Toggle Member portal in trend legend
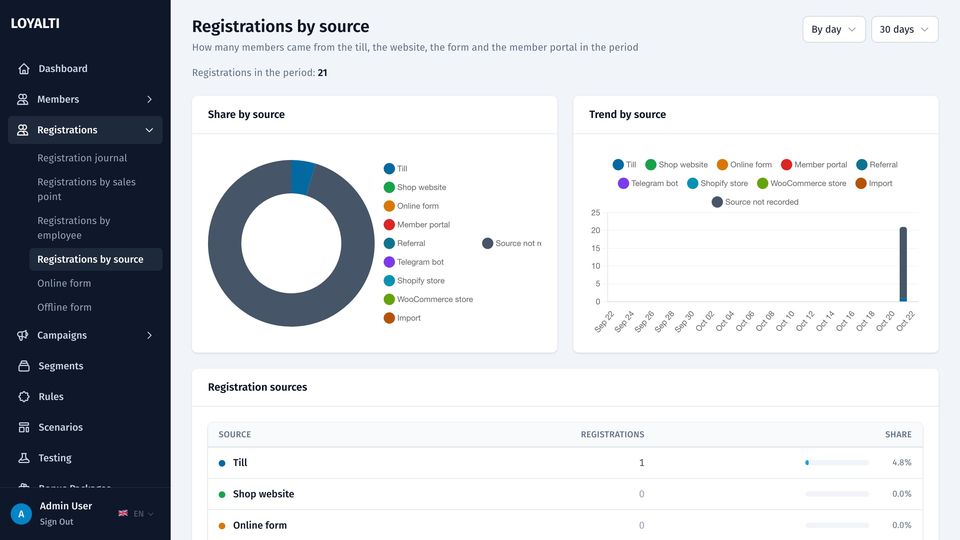This screenshot has height=540, width=960. pos(814,165)
